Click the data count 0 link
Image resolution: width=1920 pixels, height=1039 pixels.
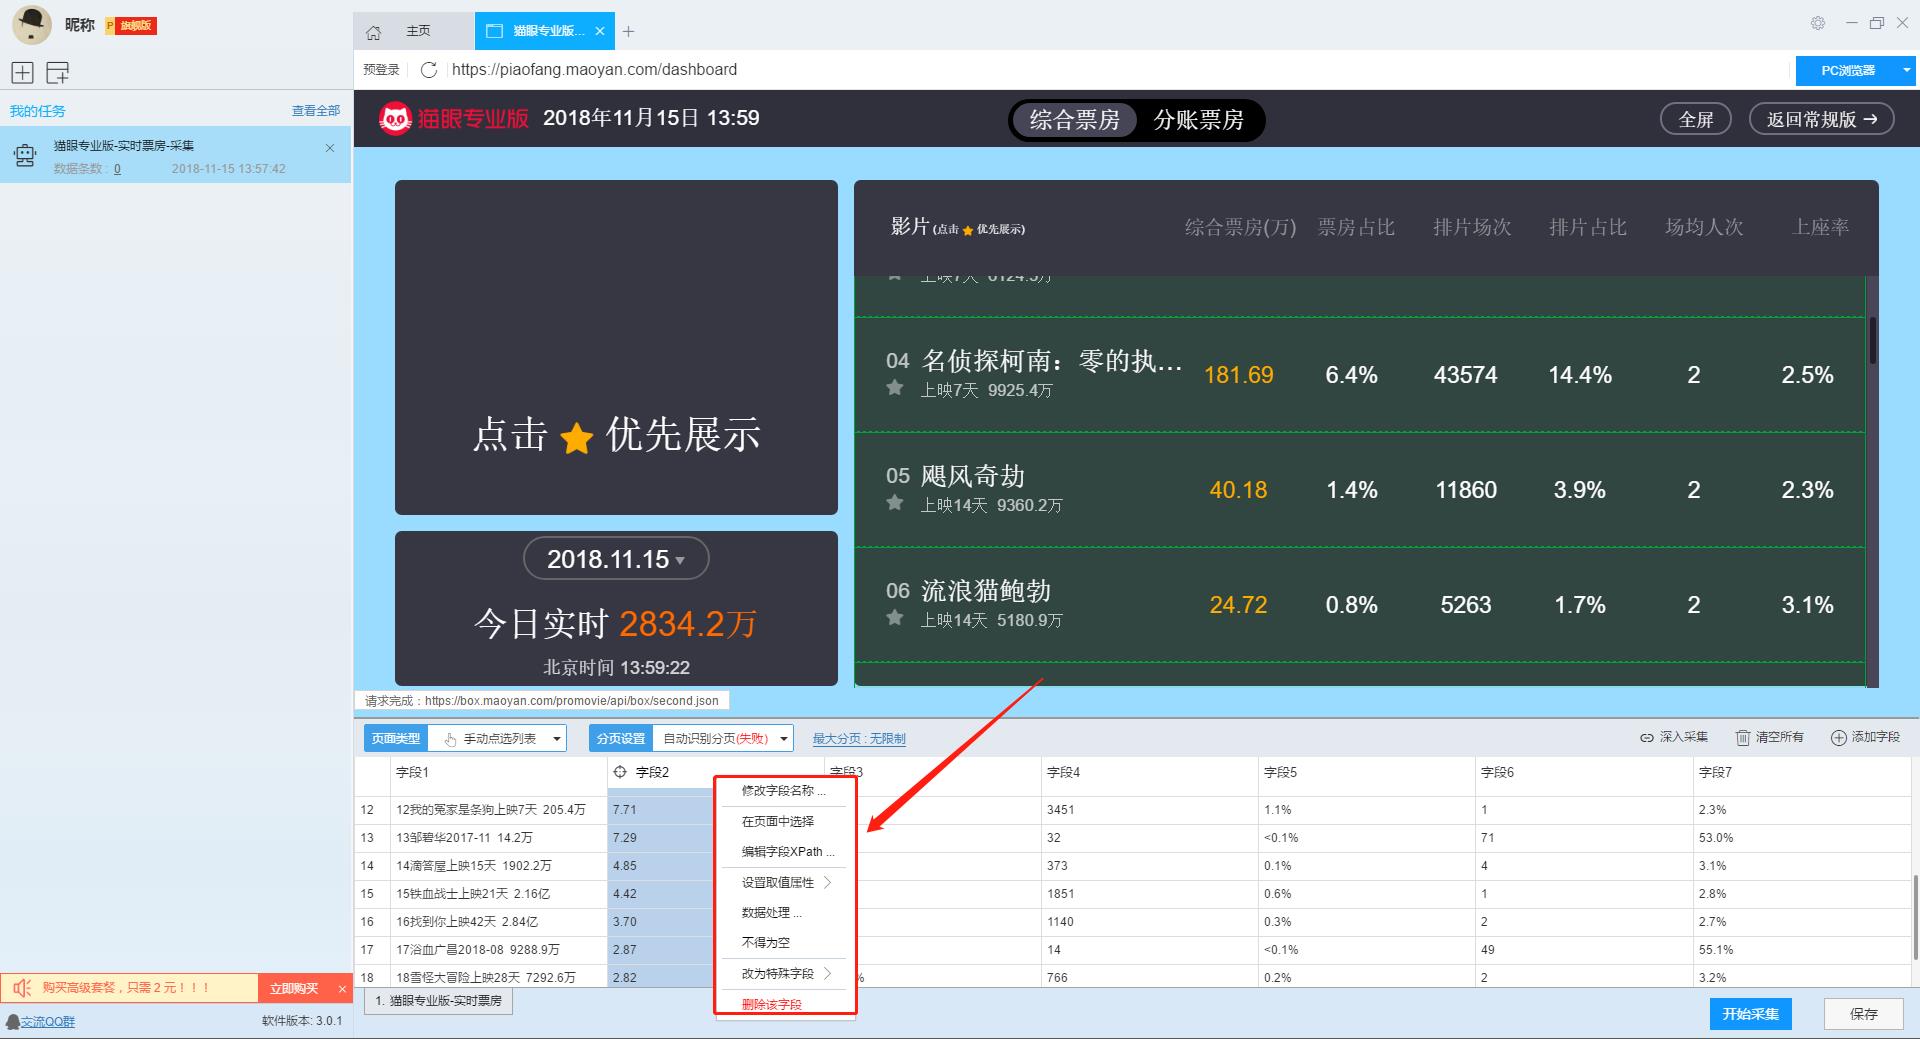117,169
